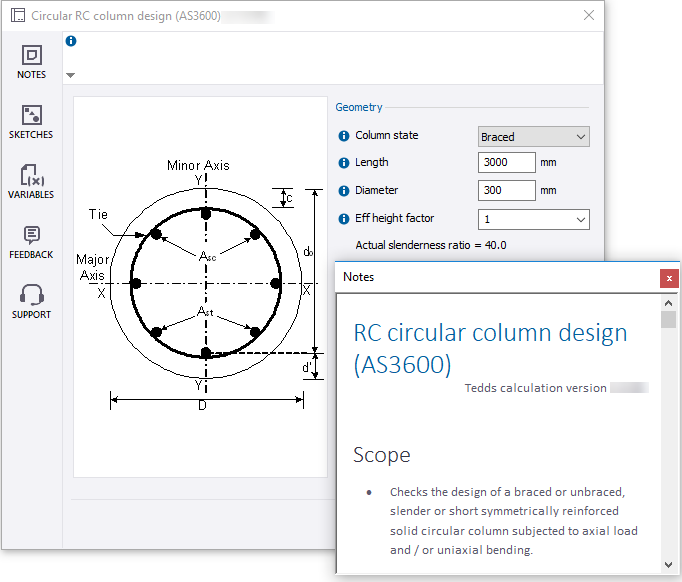Open the Column state dropdown showing Braced
Viewport: 682px width, 582px height.
click(x=533, y=137)
